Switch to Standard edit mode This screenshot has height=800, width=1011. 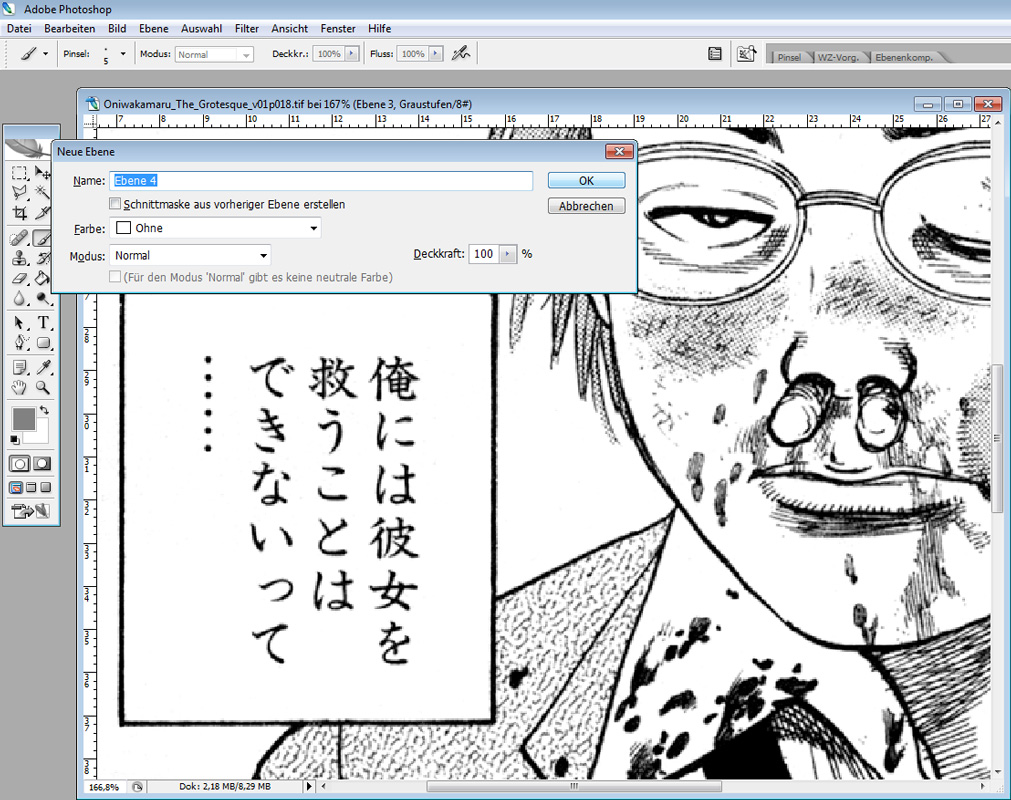coord(19,463)
